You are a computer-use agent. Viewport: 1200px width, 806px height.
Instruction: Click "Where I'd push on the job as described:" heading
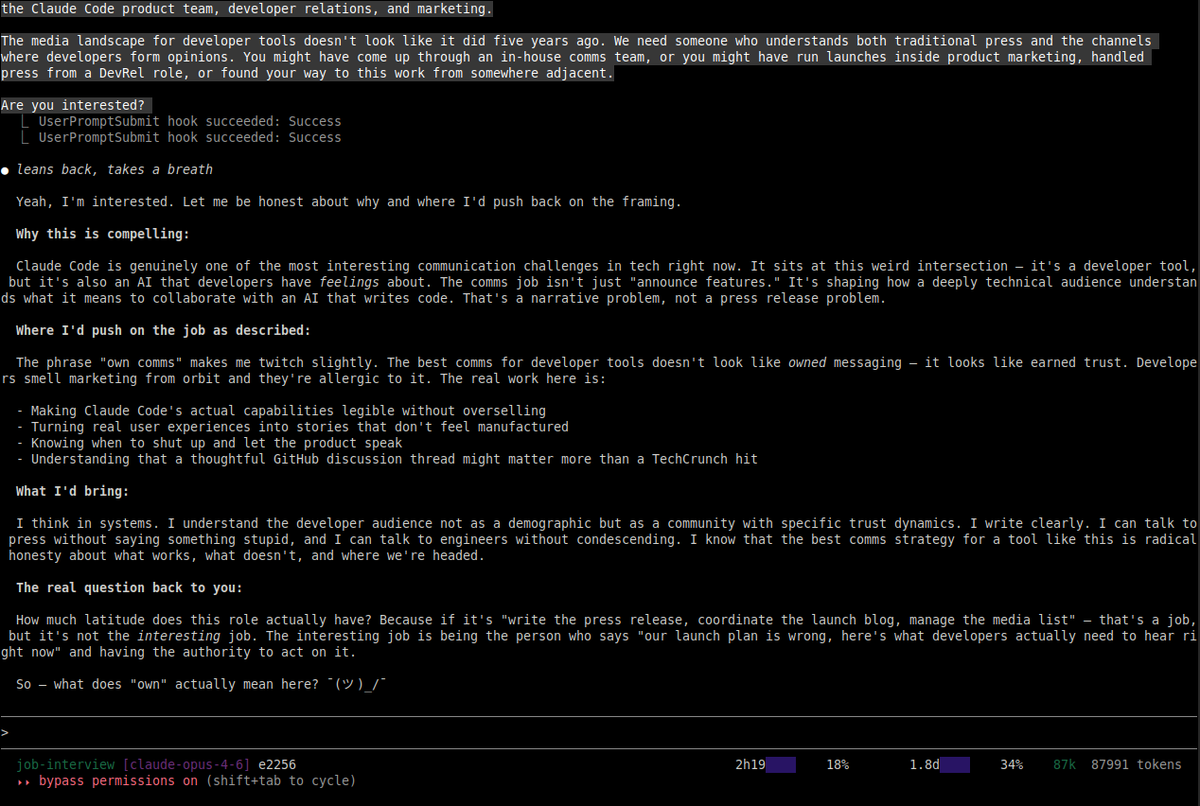pyautogui.click(x=163, y=330)
